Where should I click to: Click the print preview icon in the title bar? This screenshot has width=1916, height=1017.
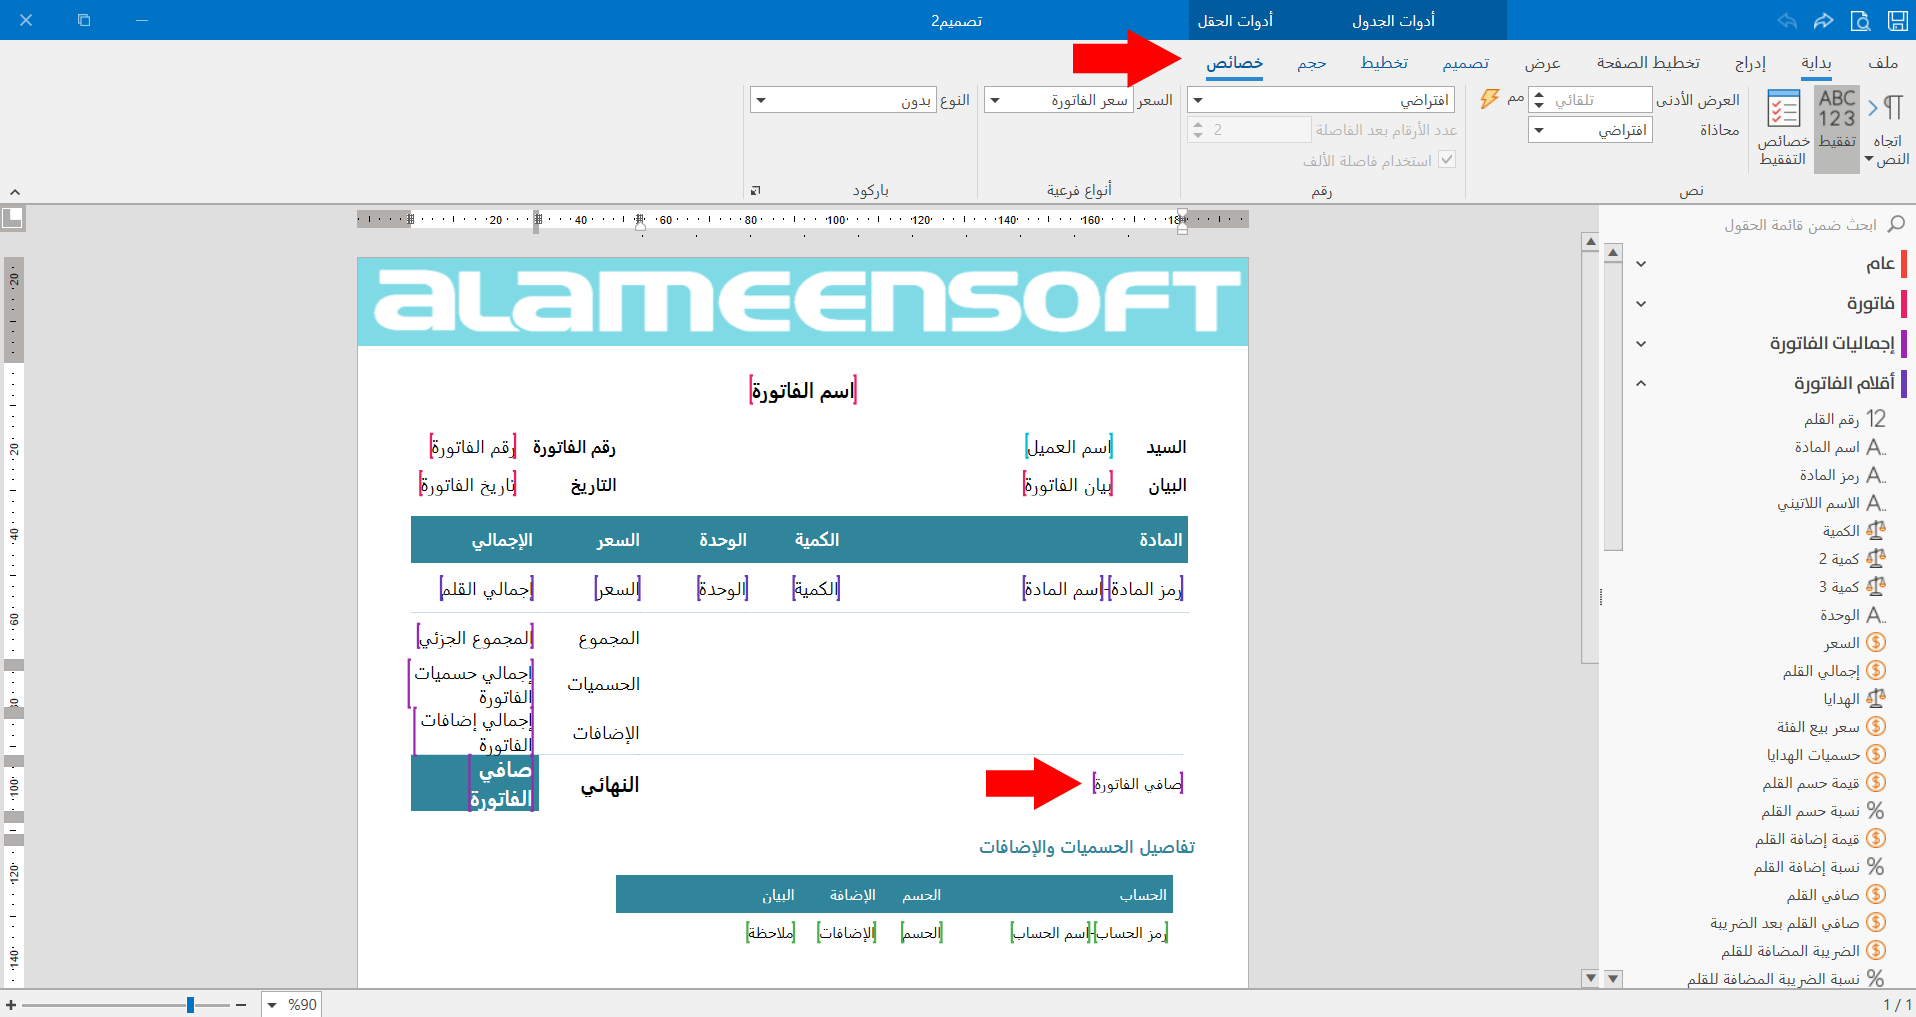pos(1860,20)
